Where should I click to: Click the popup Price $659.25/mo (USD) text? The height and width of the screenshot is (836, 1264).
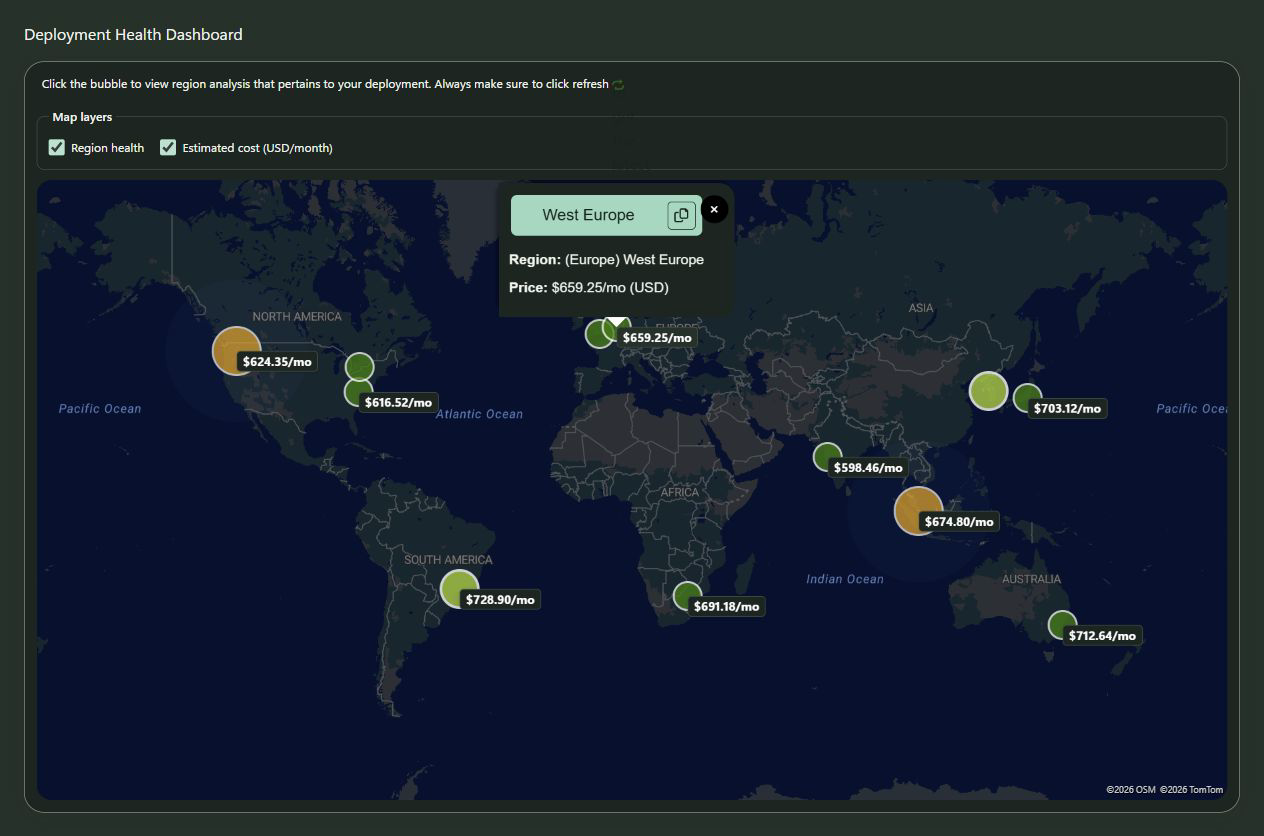[x=589, y=287]
